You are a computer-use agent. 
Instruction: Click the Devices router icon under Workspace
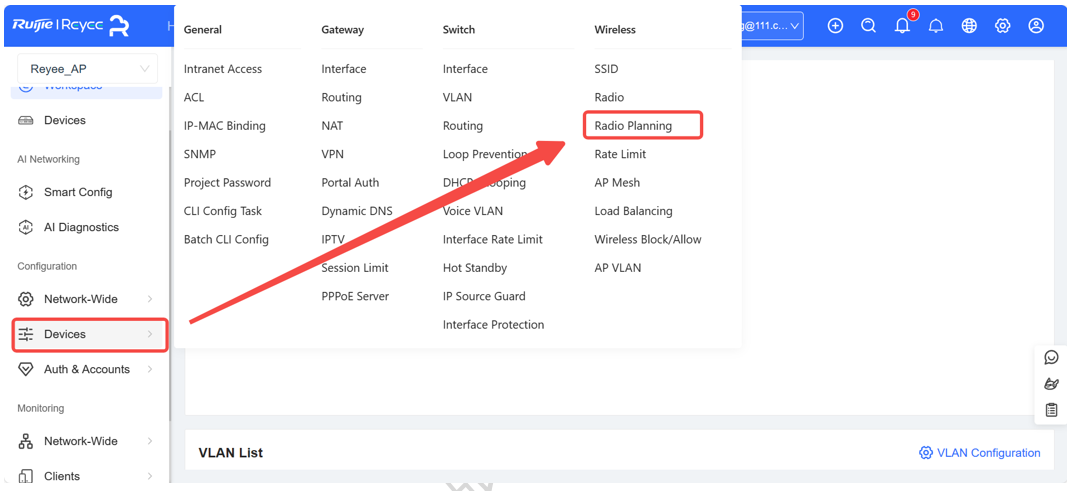[x=25, y=120]
